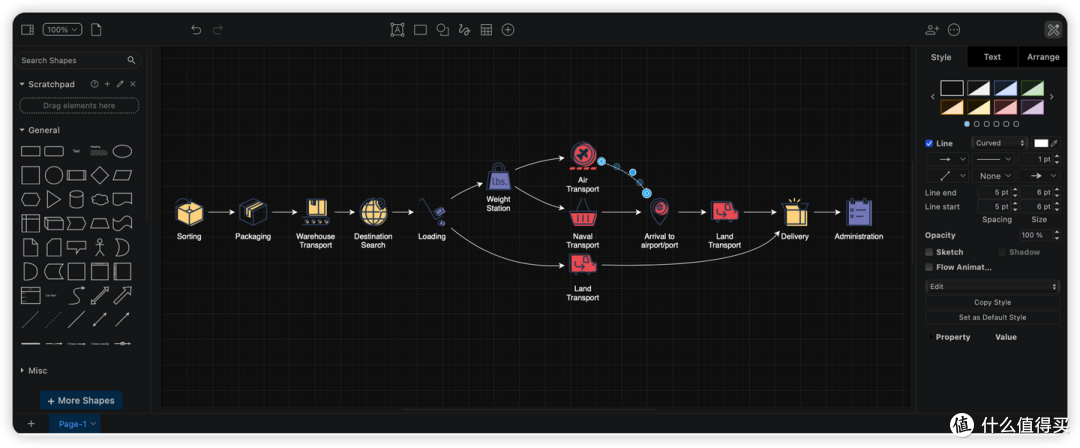Open the 100% zoom dropdown
The height and width of the screenshot is (448, 1080).
coord(63,30)
